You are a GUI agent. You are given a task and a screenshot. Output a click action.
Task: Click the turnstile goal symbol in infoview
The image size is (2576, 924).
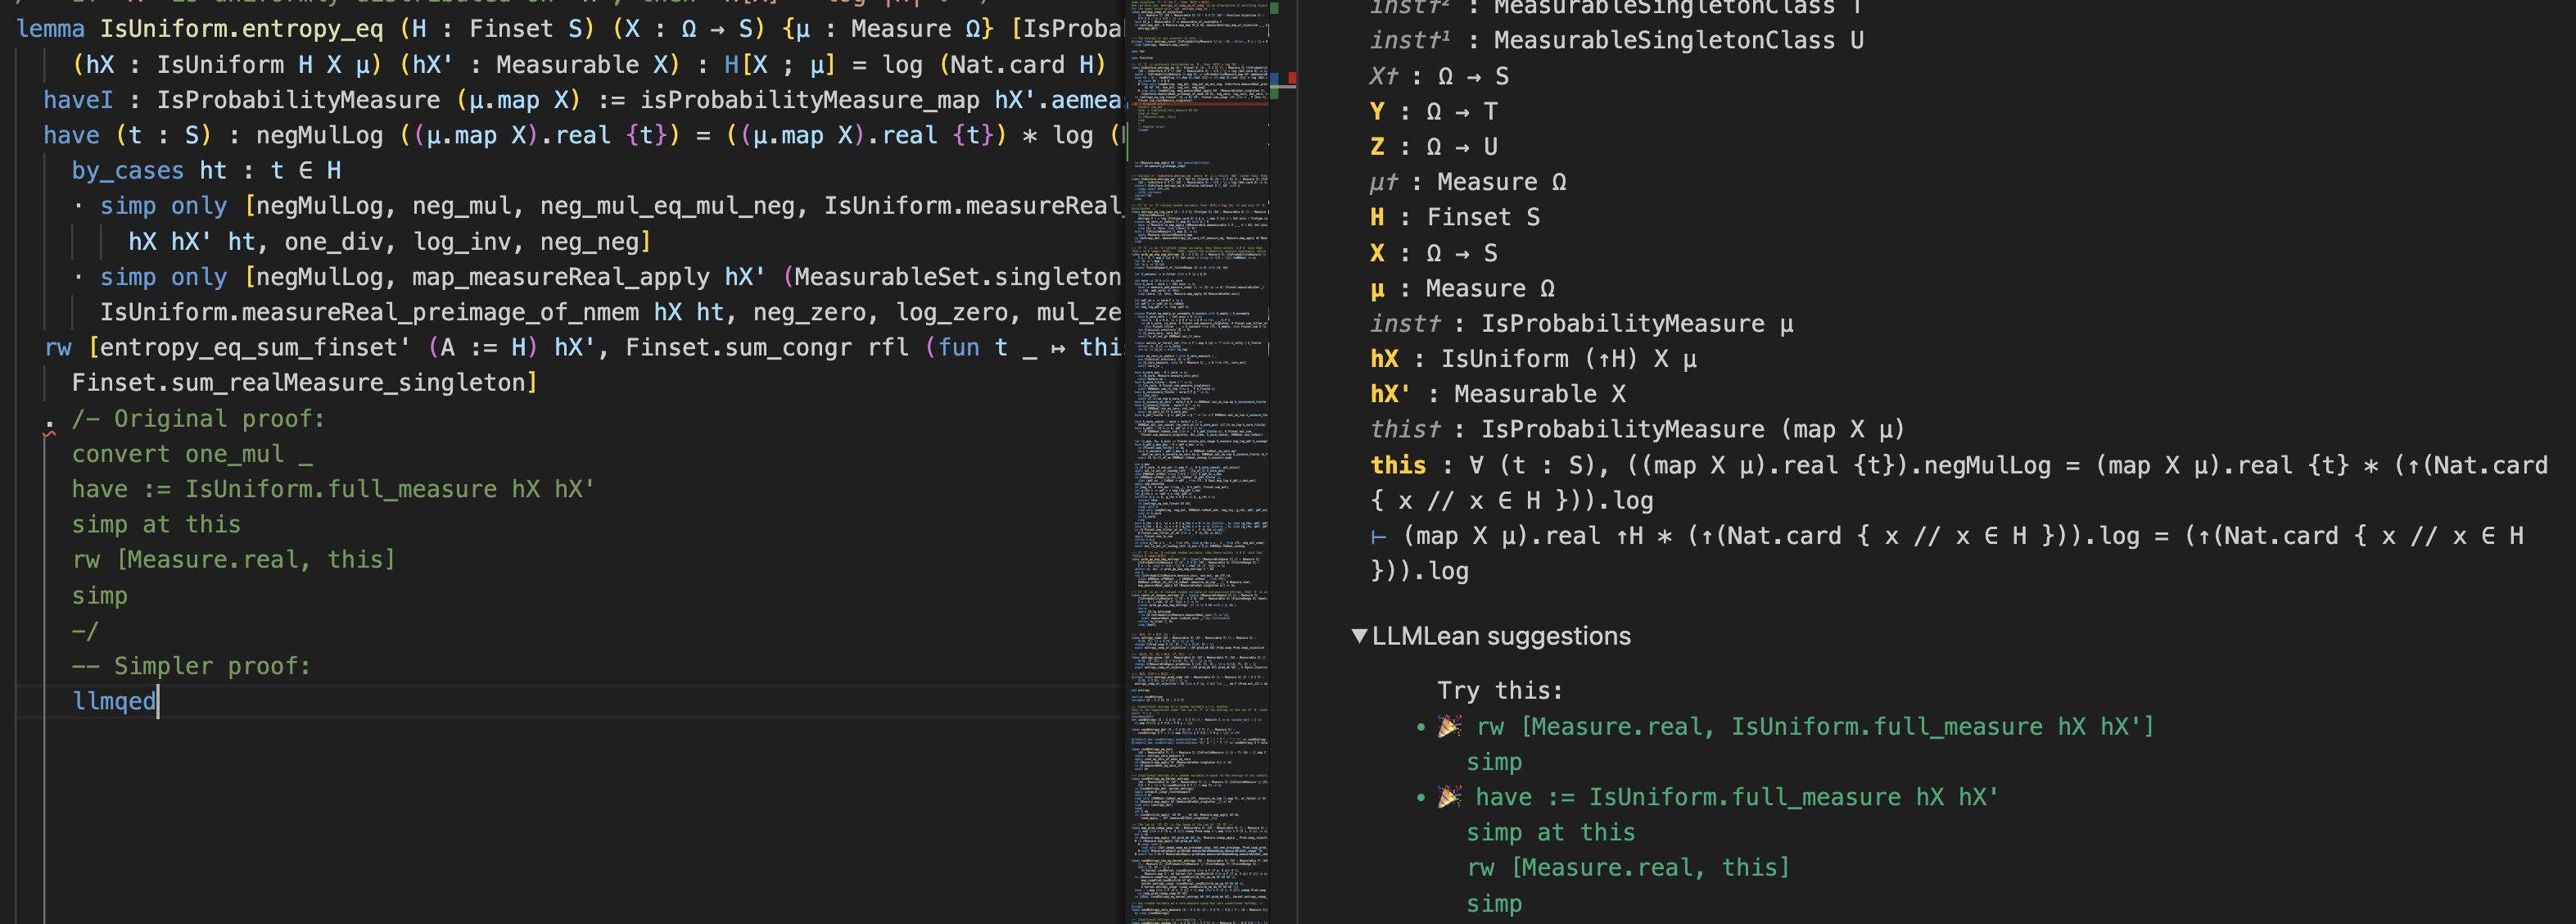1378,537
